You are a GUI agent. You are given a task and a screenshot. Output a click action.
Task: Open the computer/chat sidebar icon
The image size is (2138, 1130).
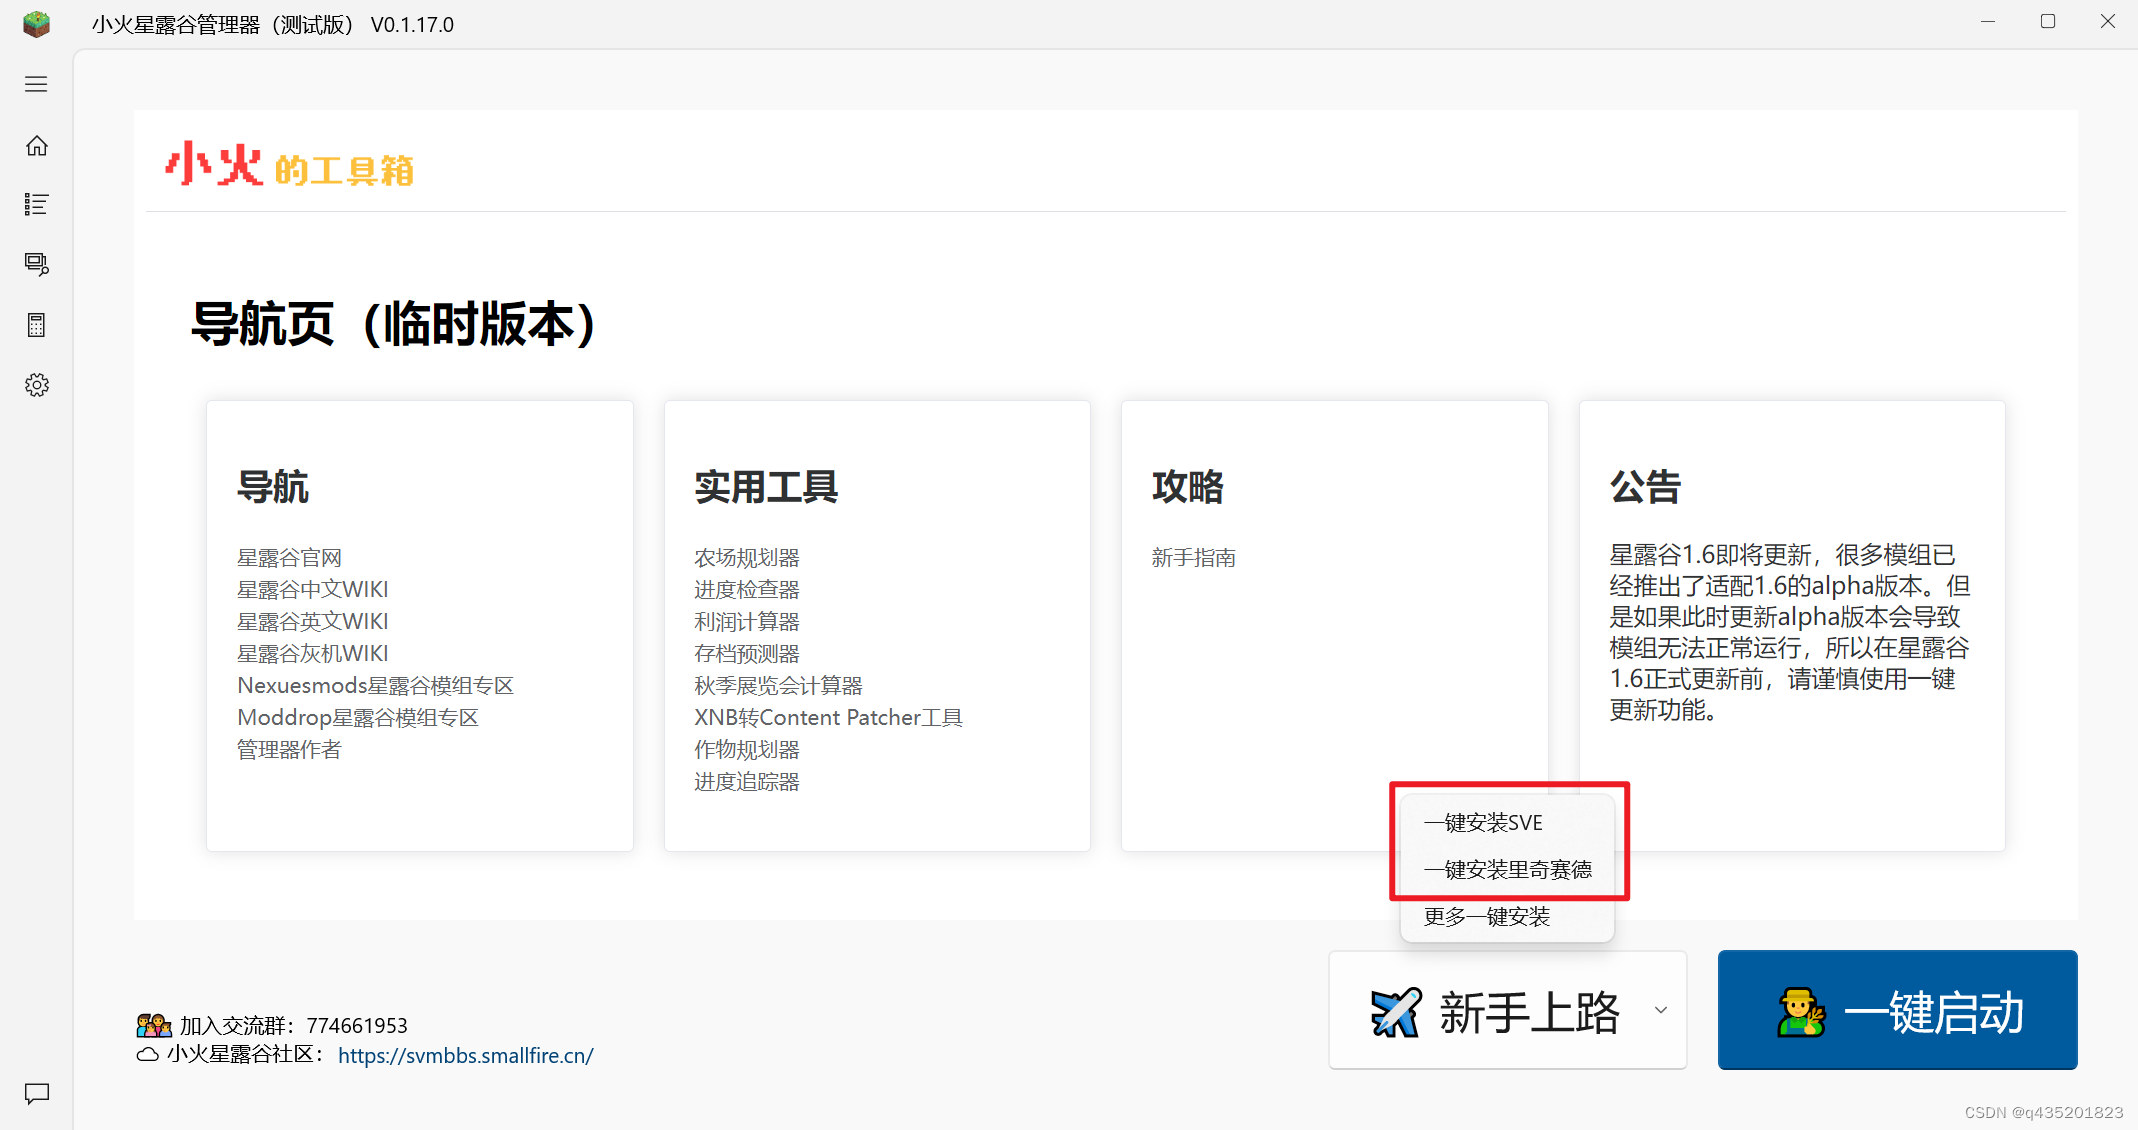36,264
